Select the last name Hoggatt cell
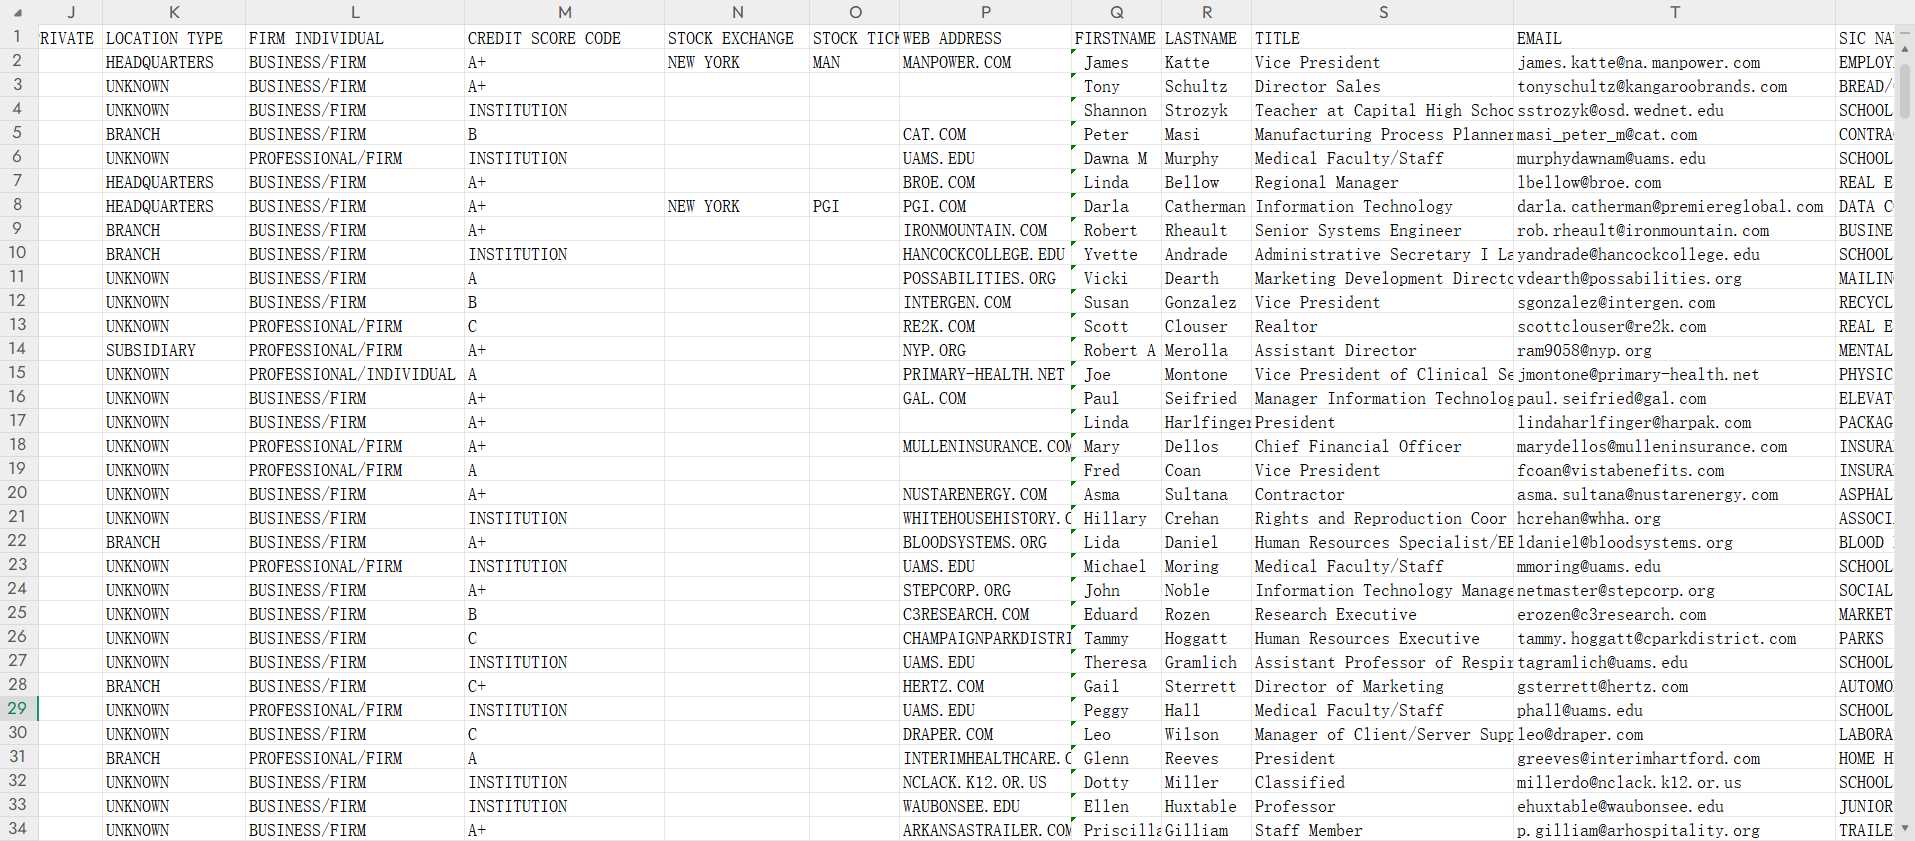This screenshot has width=1915, height=841. [x=1206, y=637]
